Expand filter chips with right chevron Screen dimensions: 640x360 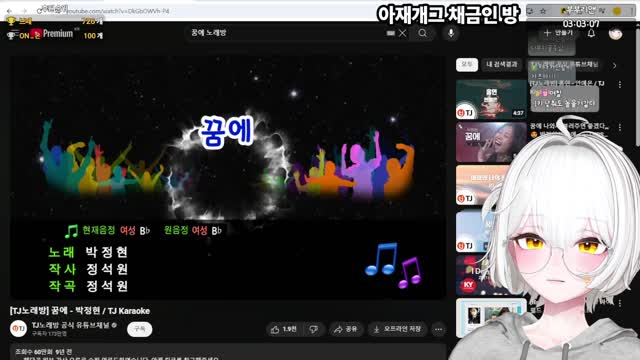[614, 65]
